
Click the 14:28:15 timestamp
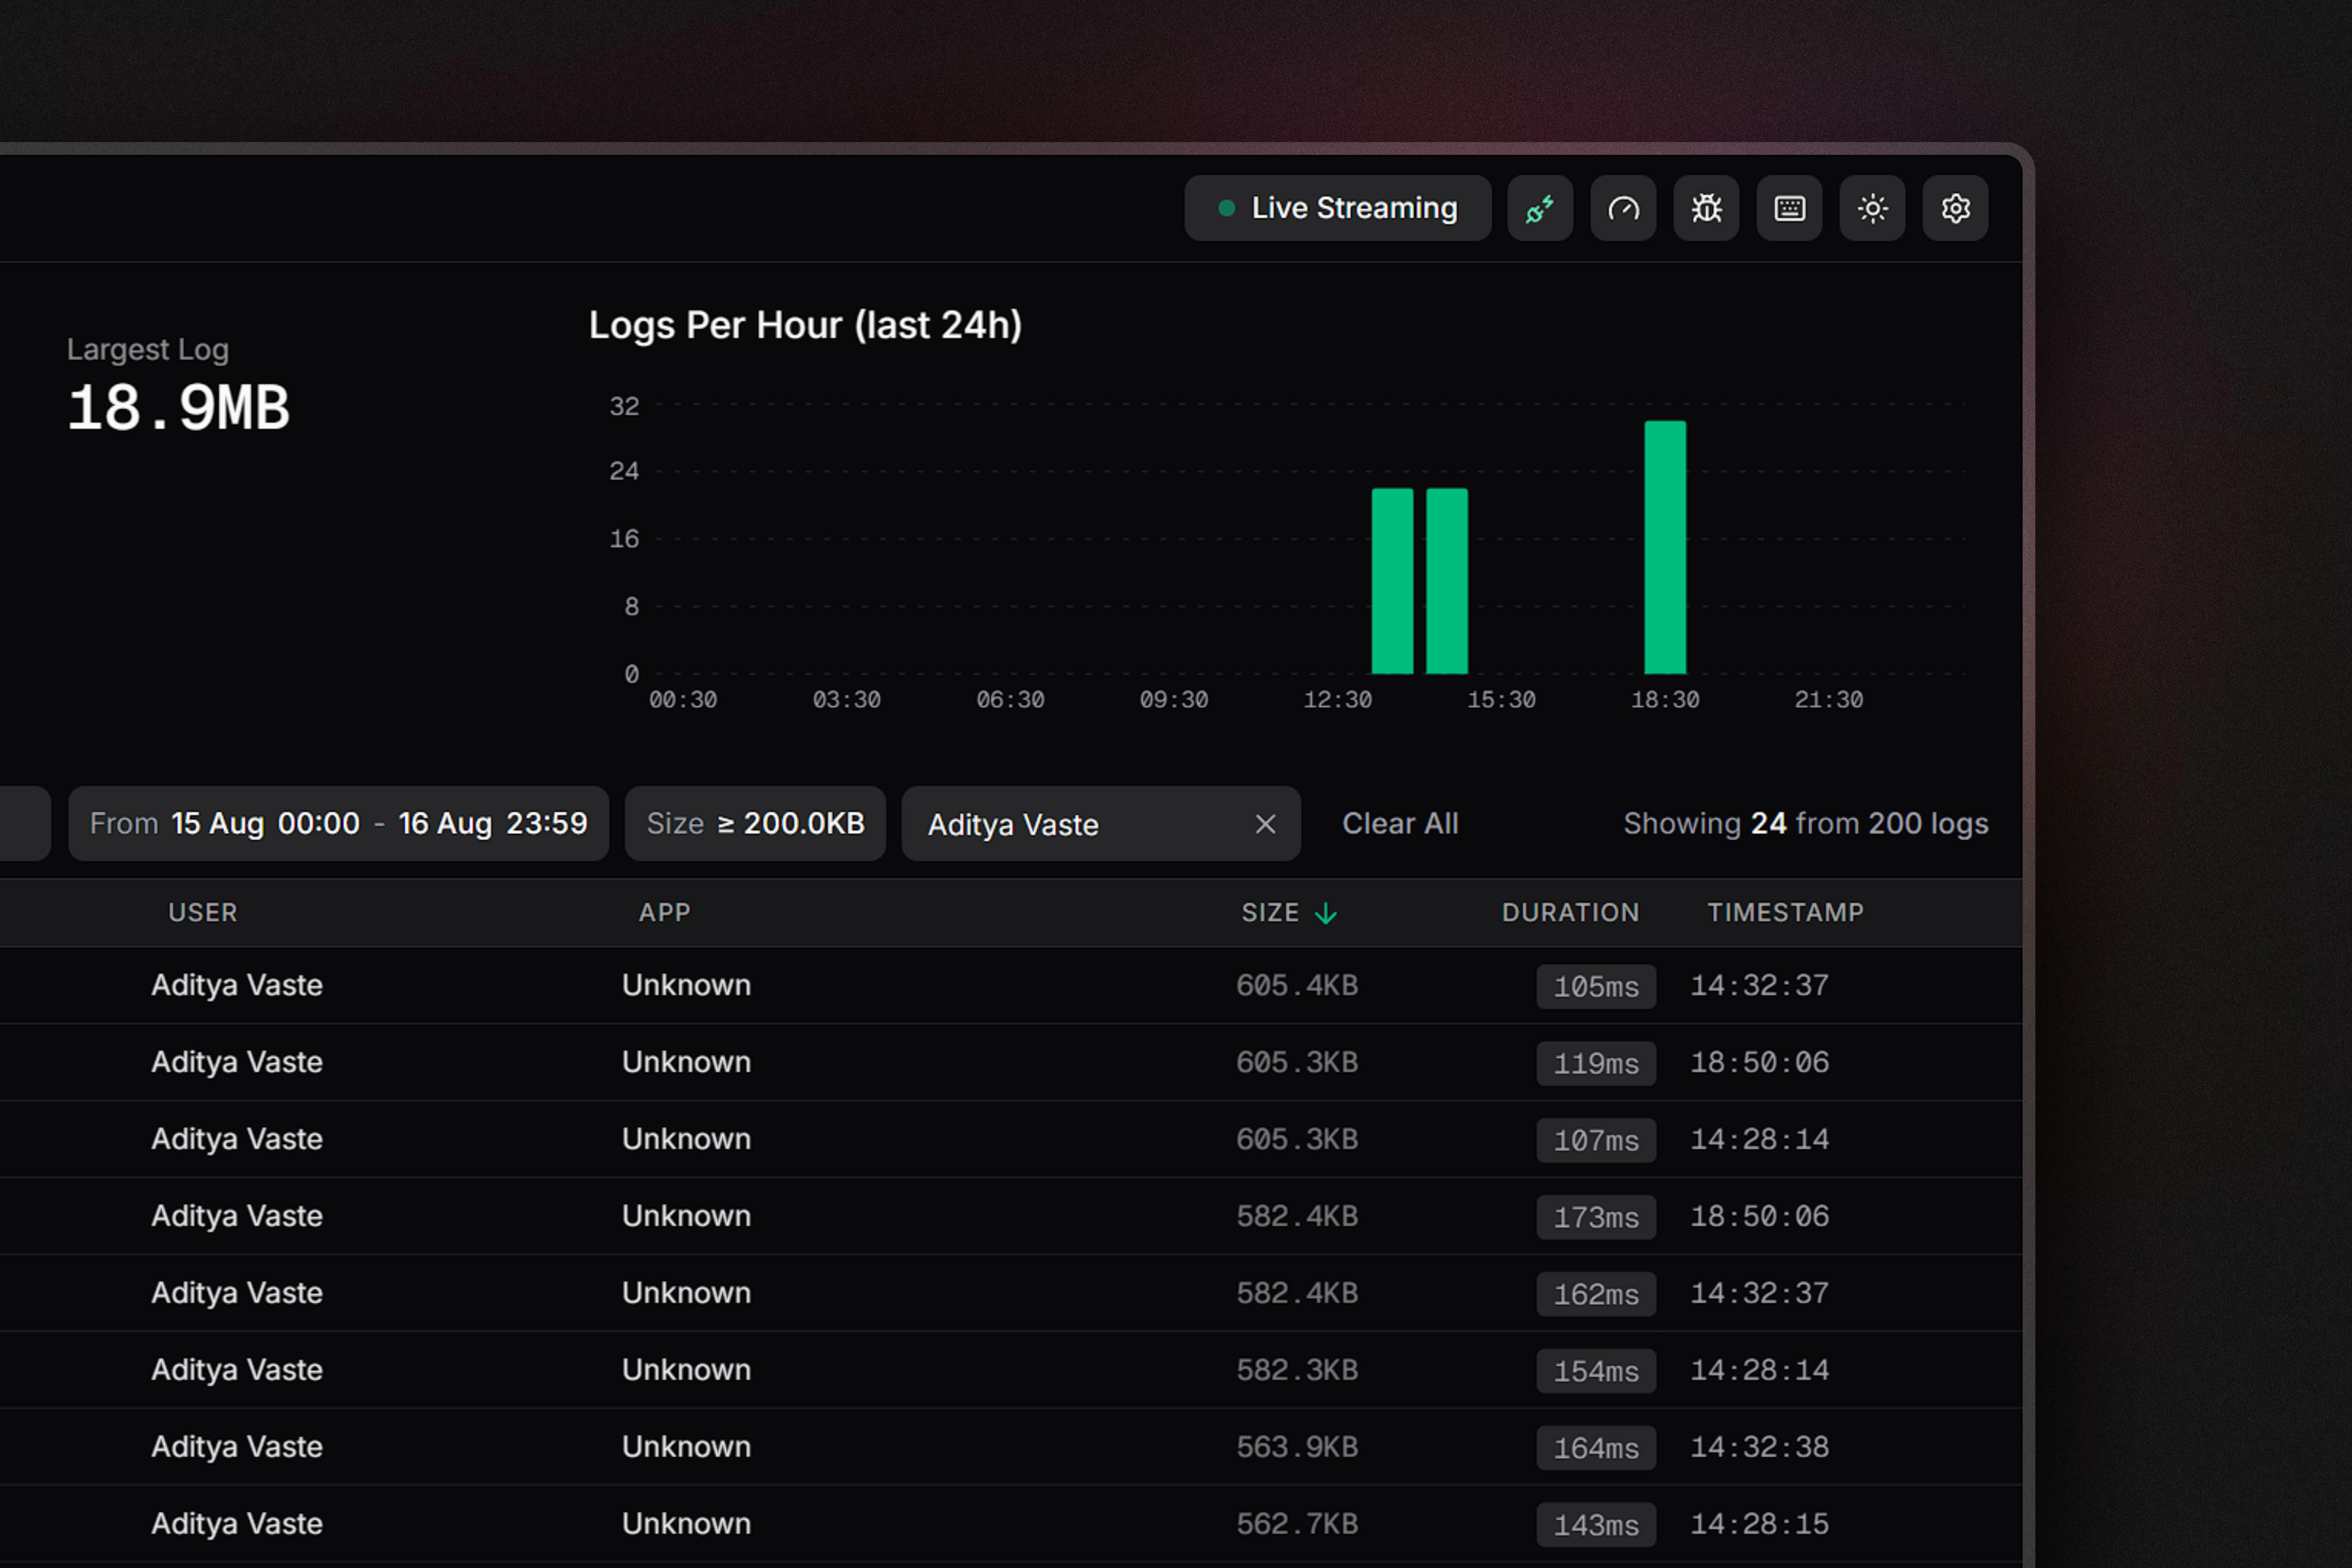tap(1760, 1524)
